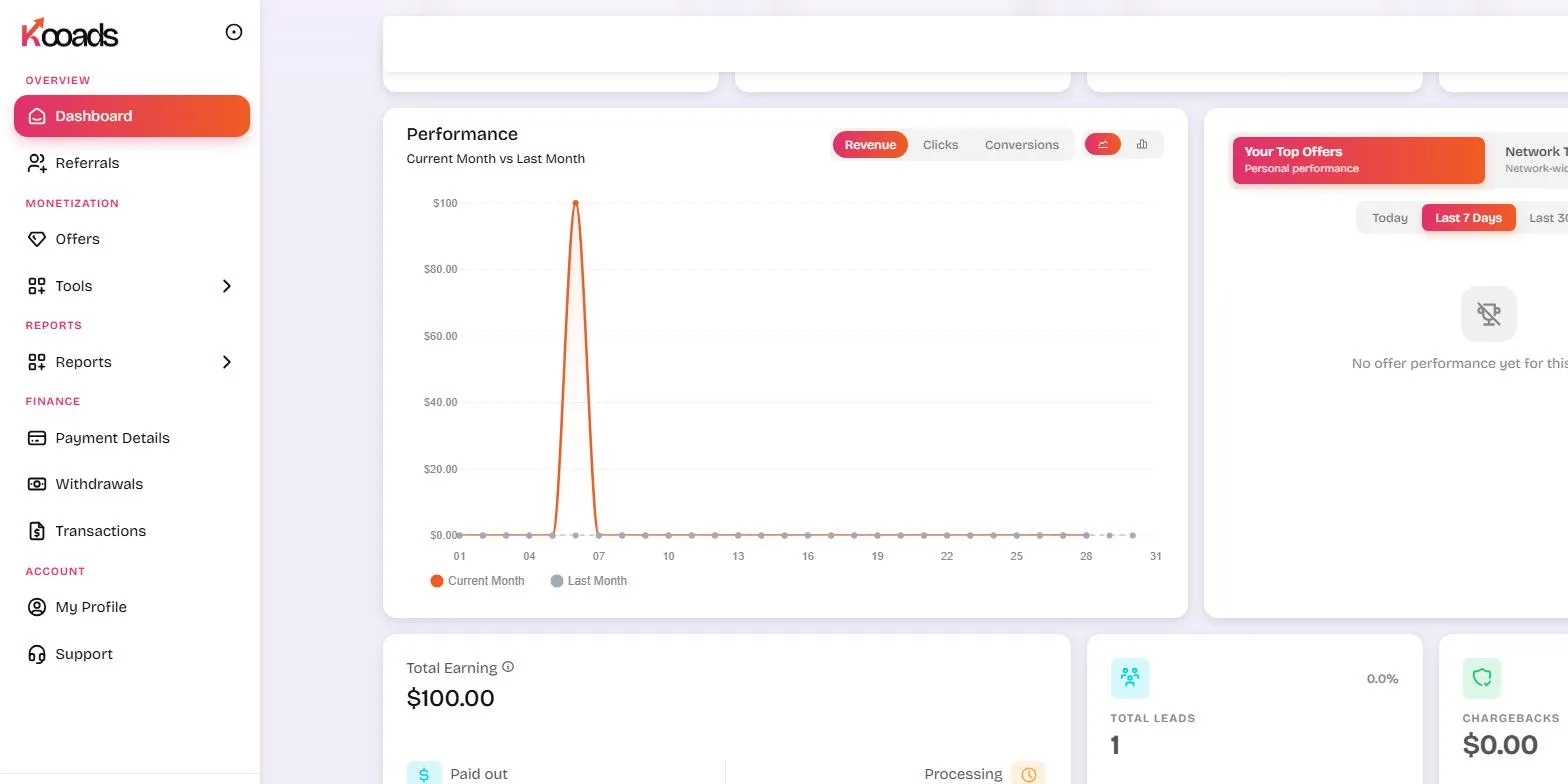Click the Paid out dollar icon

point(424,774)
